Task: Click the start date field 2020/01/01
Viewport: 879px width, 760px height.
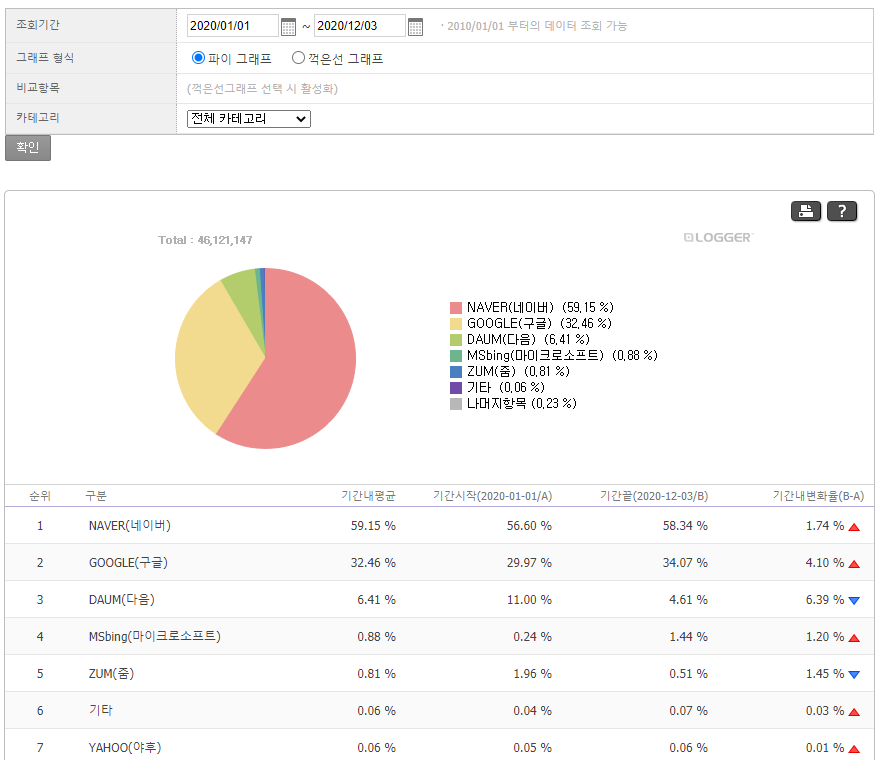Action: tap(232, 26)
